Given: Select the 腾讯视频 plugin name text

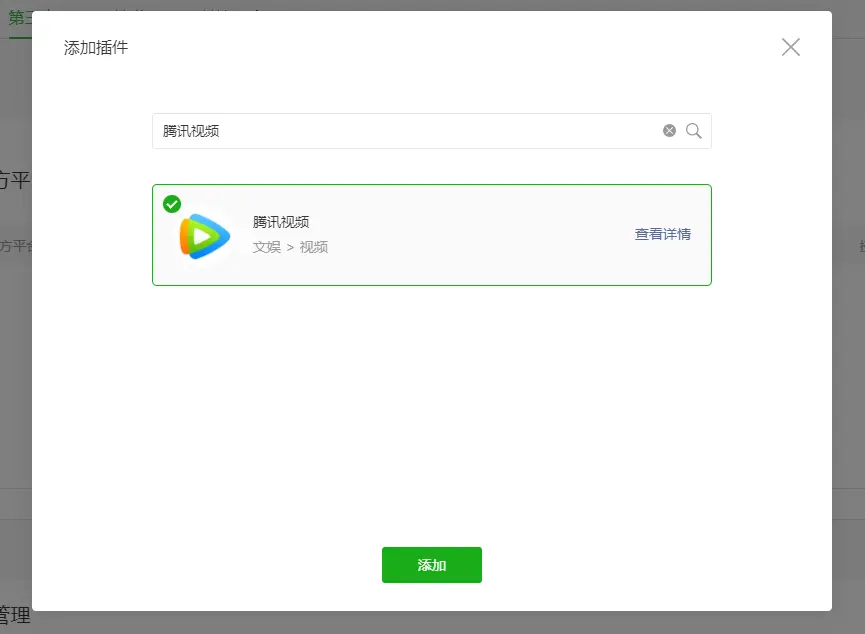Looking at the screenshot, I should 281,222.
